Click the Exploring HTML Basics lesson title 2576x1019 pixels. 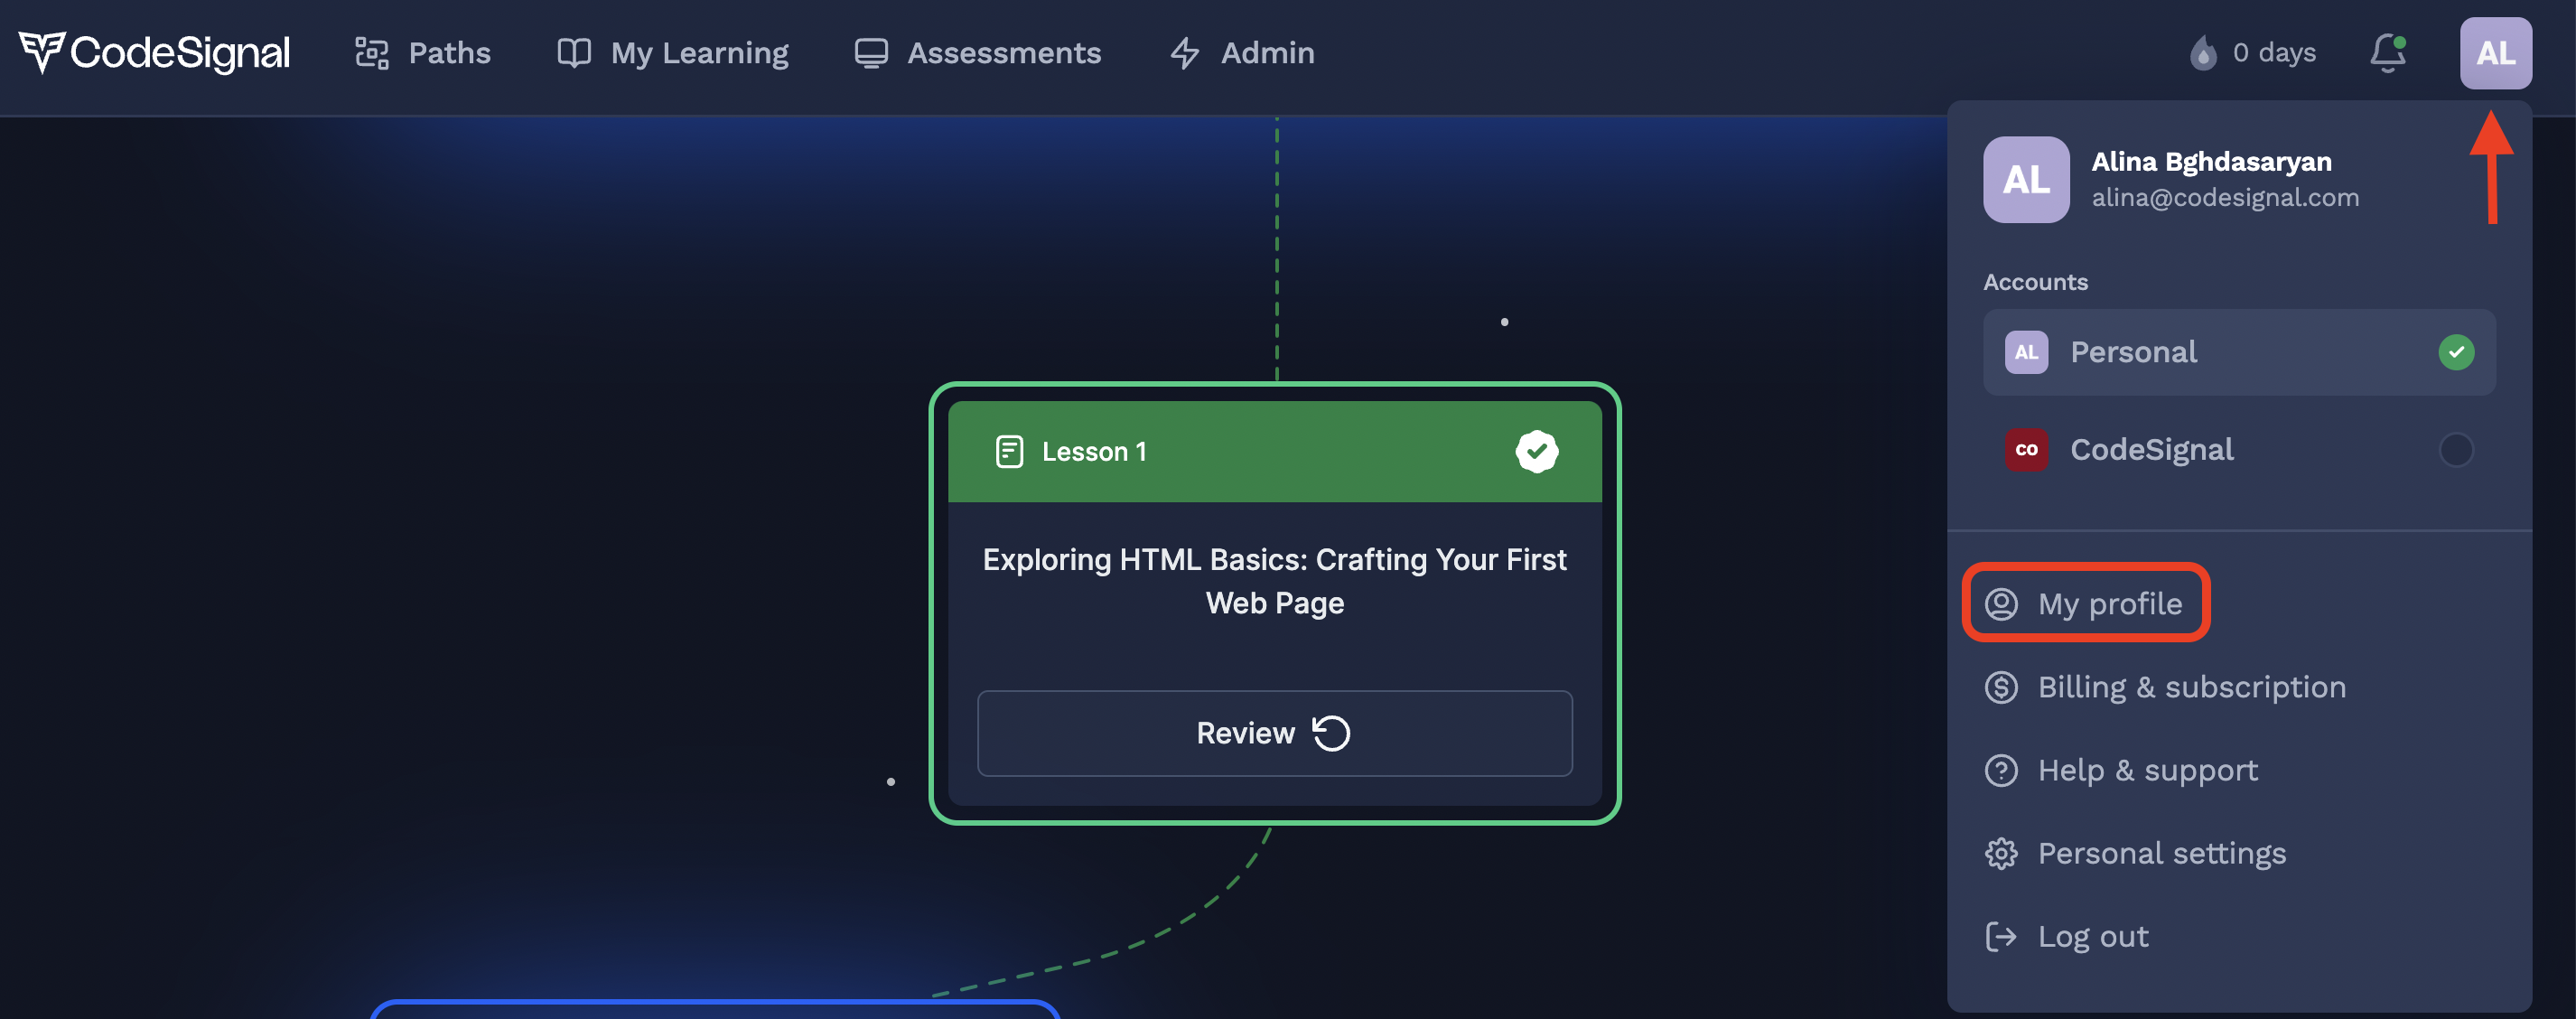pyautogui.click(x=1274, y=580)
